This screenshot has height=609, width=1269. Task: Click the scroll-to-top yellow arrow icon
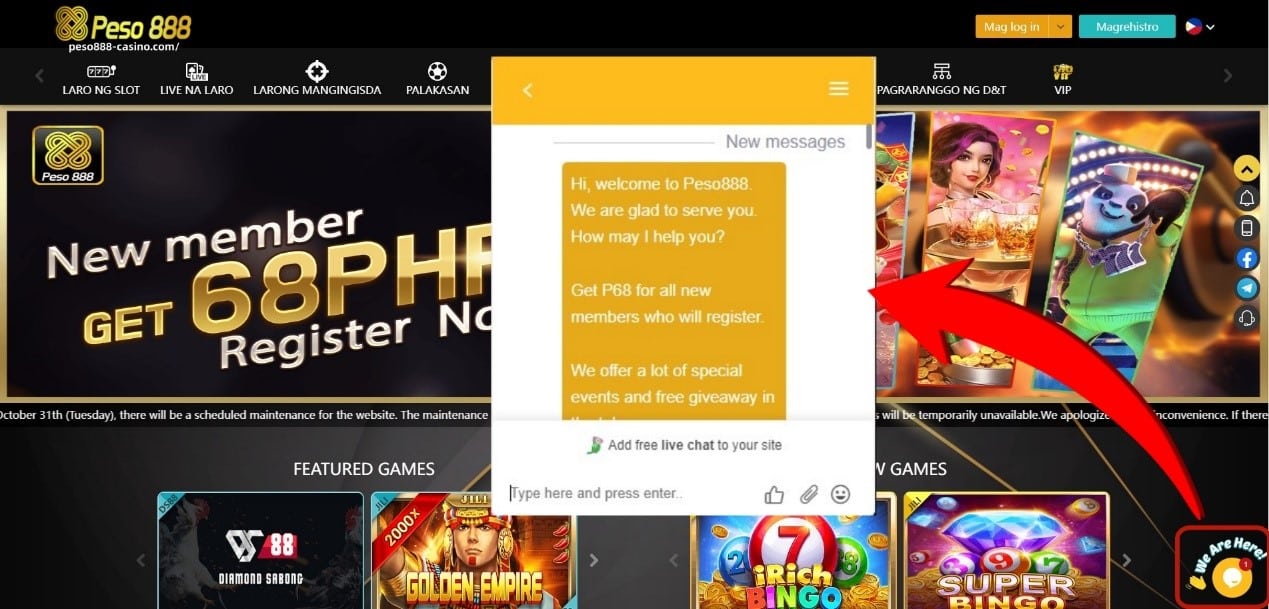tap(1247, 168)
